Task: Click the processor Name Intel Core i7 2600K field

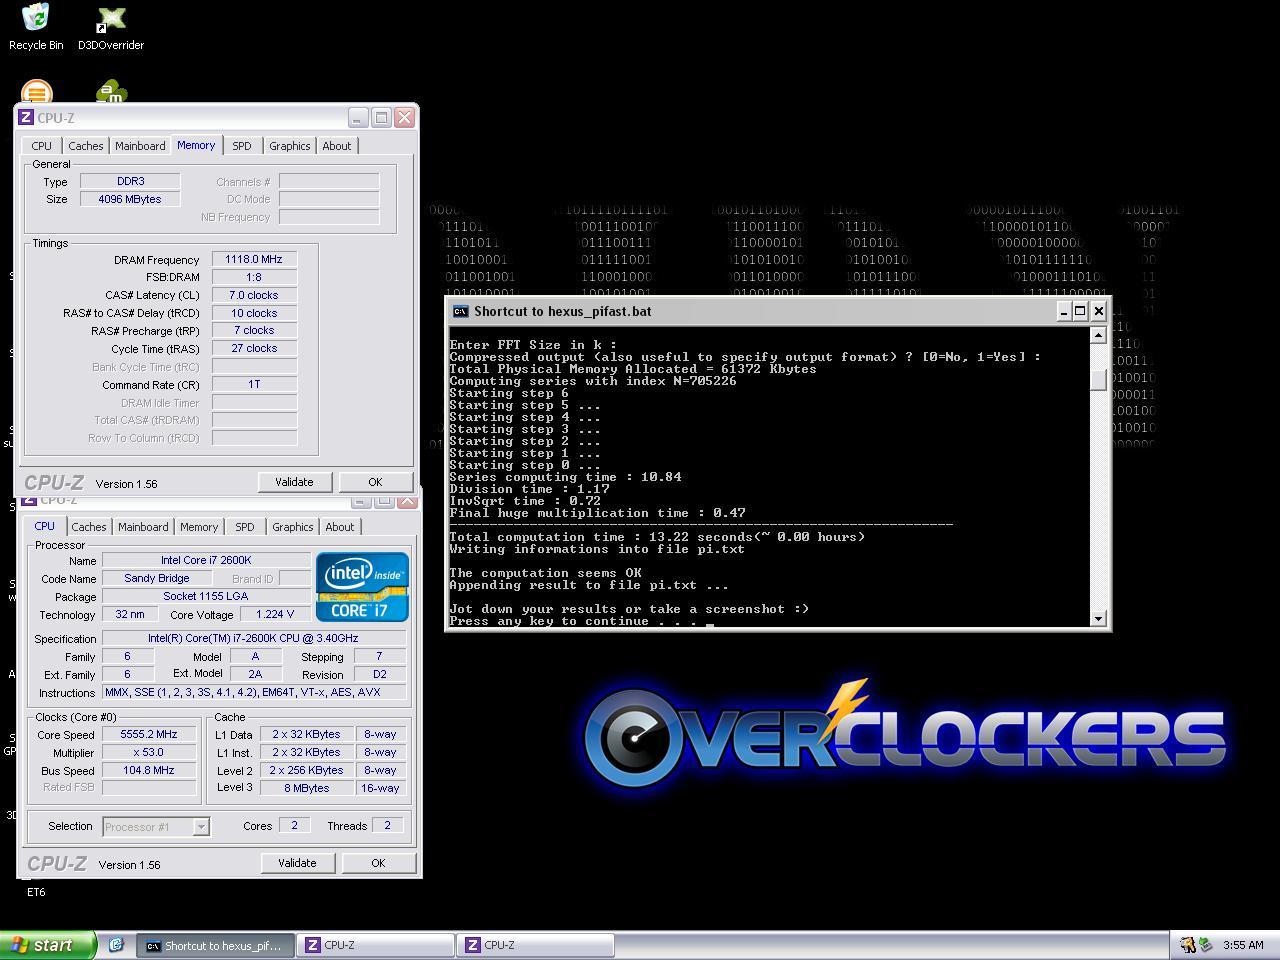Action: pyautogui.click(x=206, y=560)
